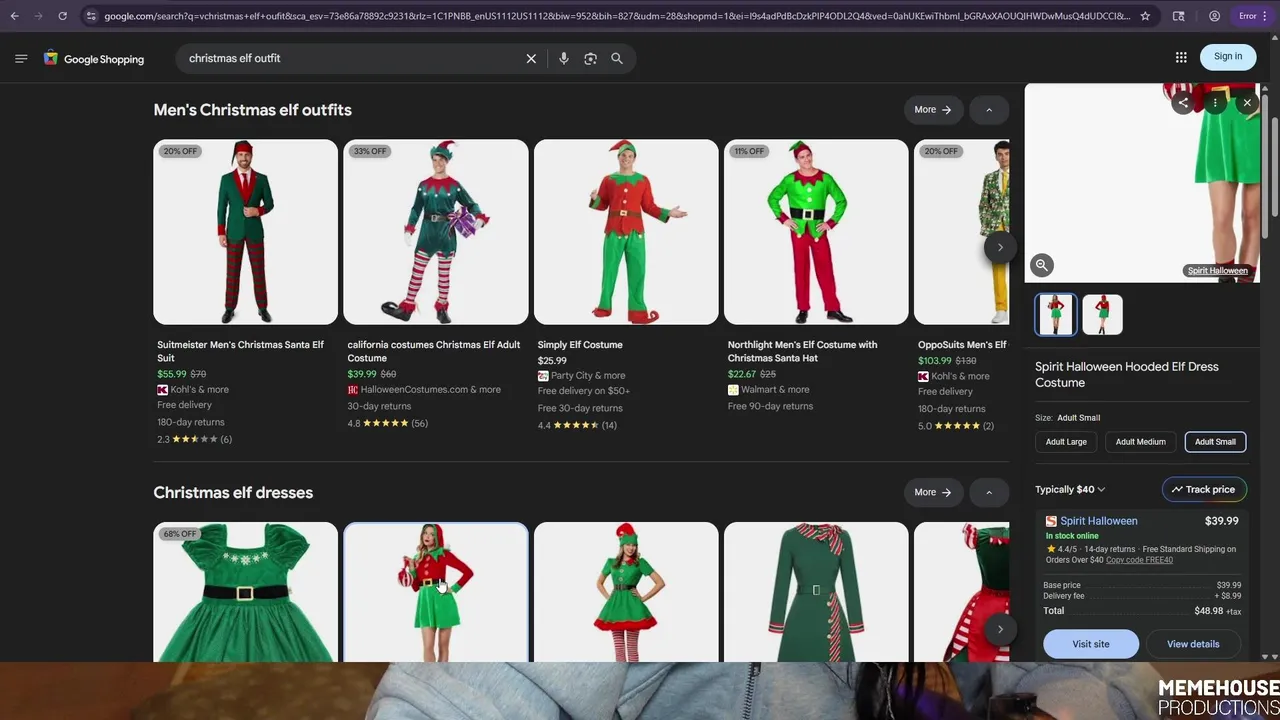View site information icon in address bar
1280x720 pixels.
[x=91, y=16]
